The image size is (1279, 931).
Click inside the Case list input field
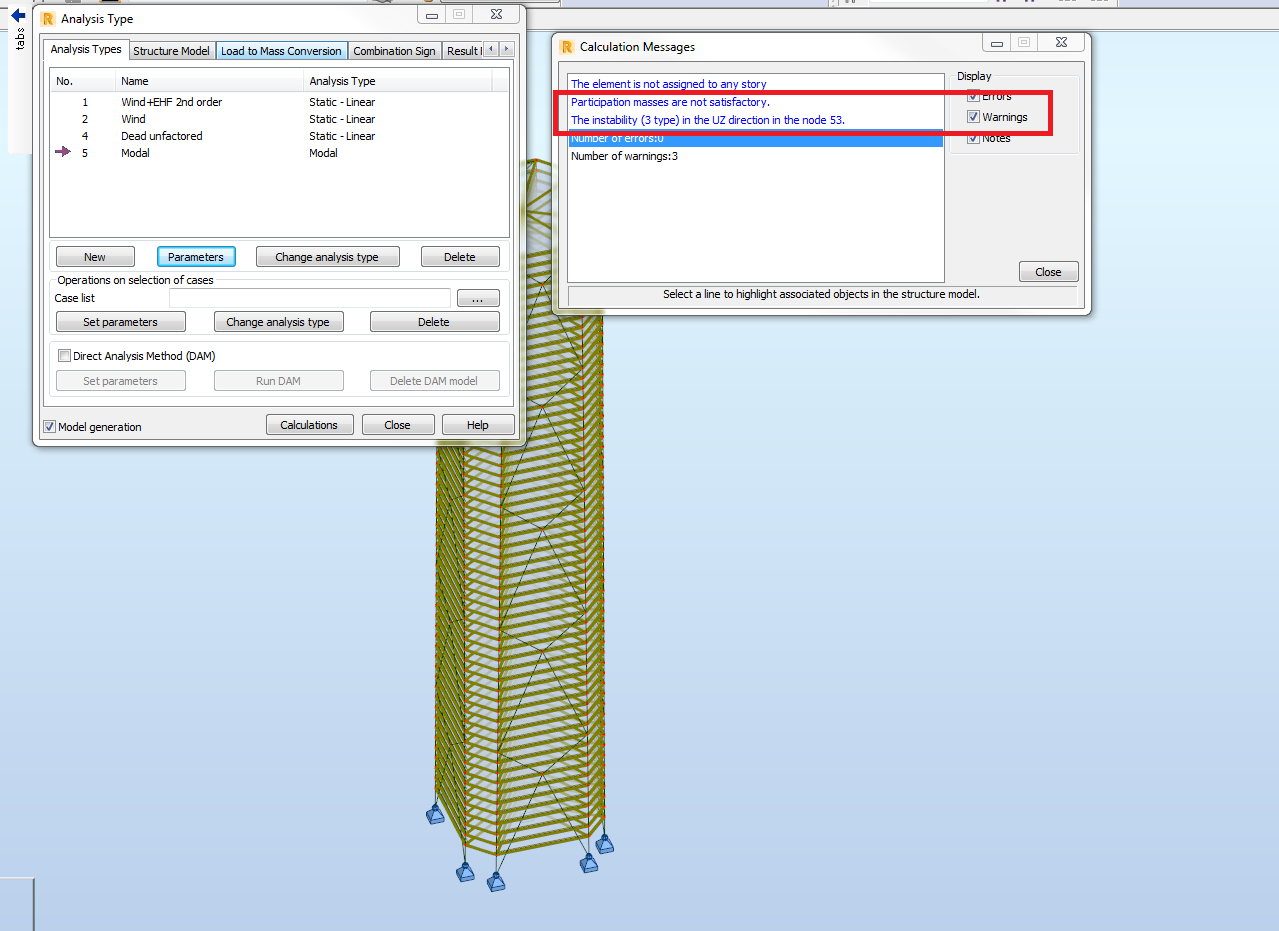[x=310, y=297]
